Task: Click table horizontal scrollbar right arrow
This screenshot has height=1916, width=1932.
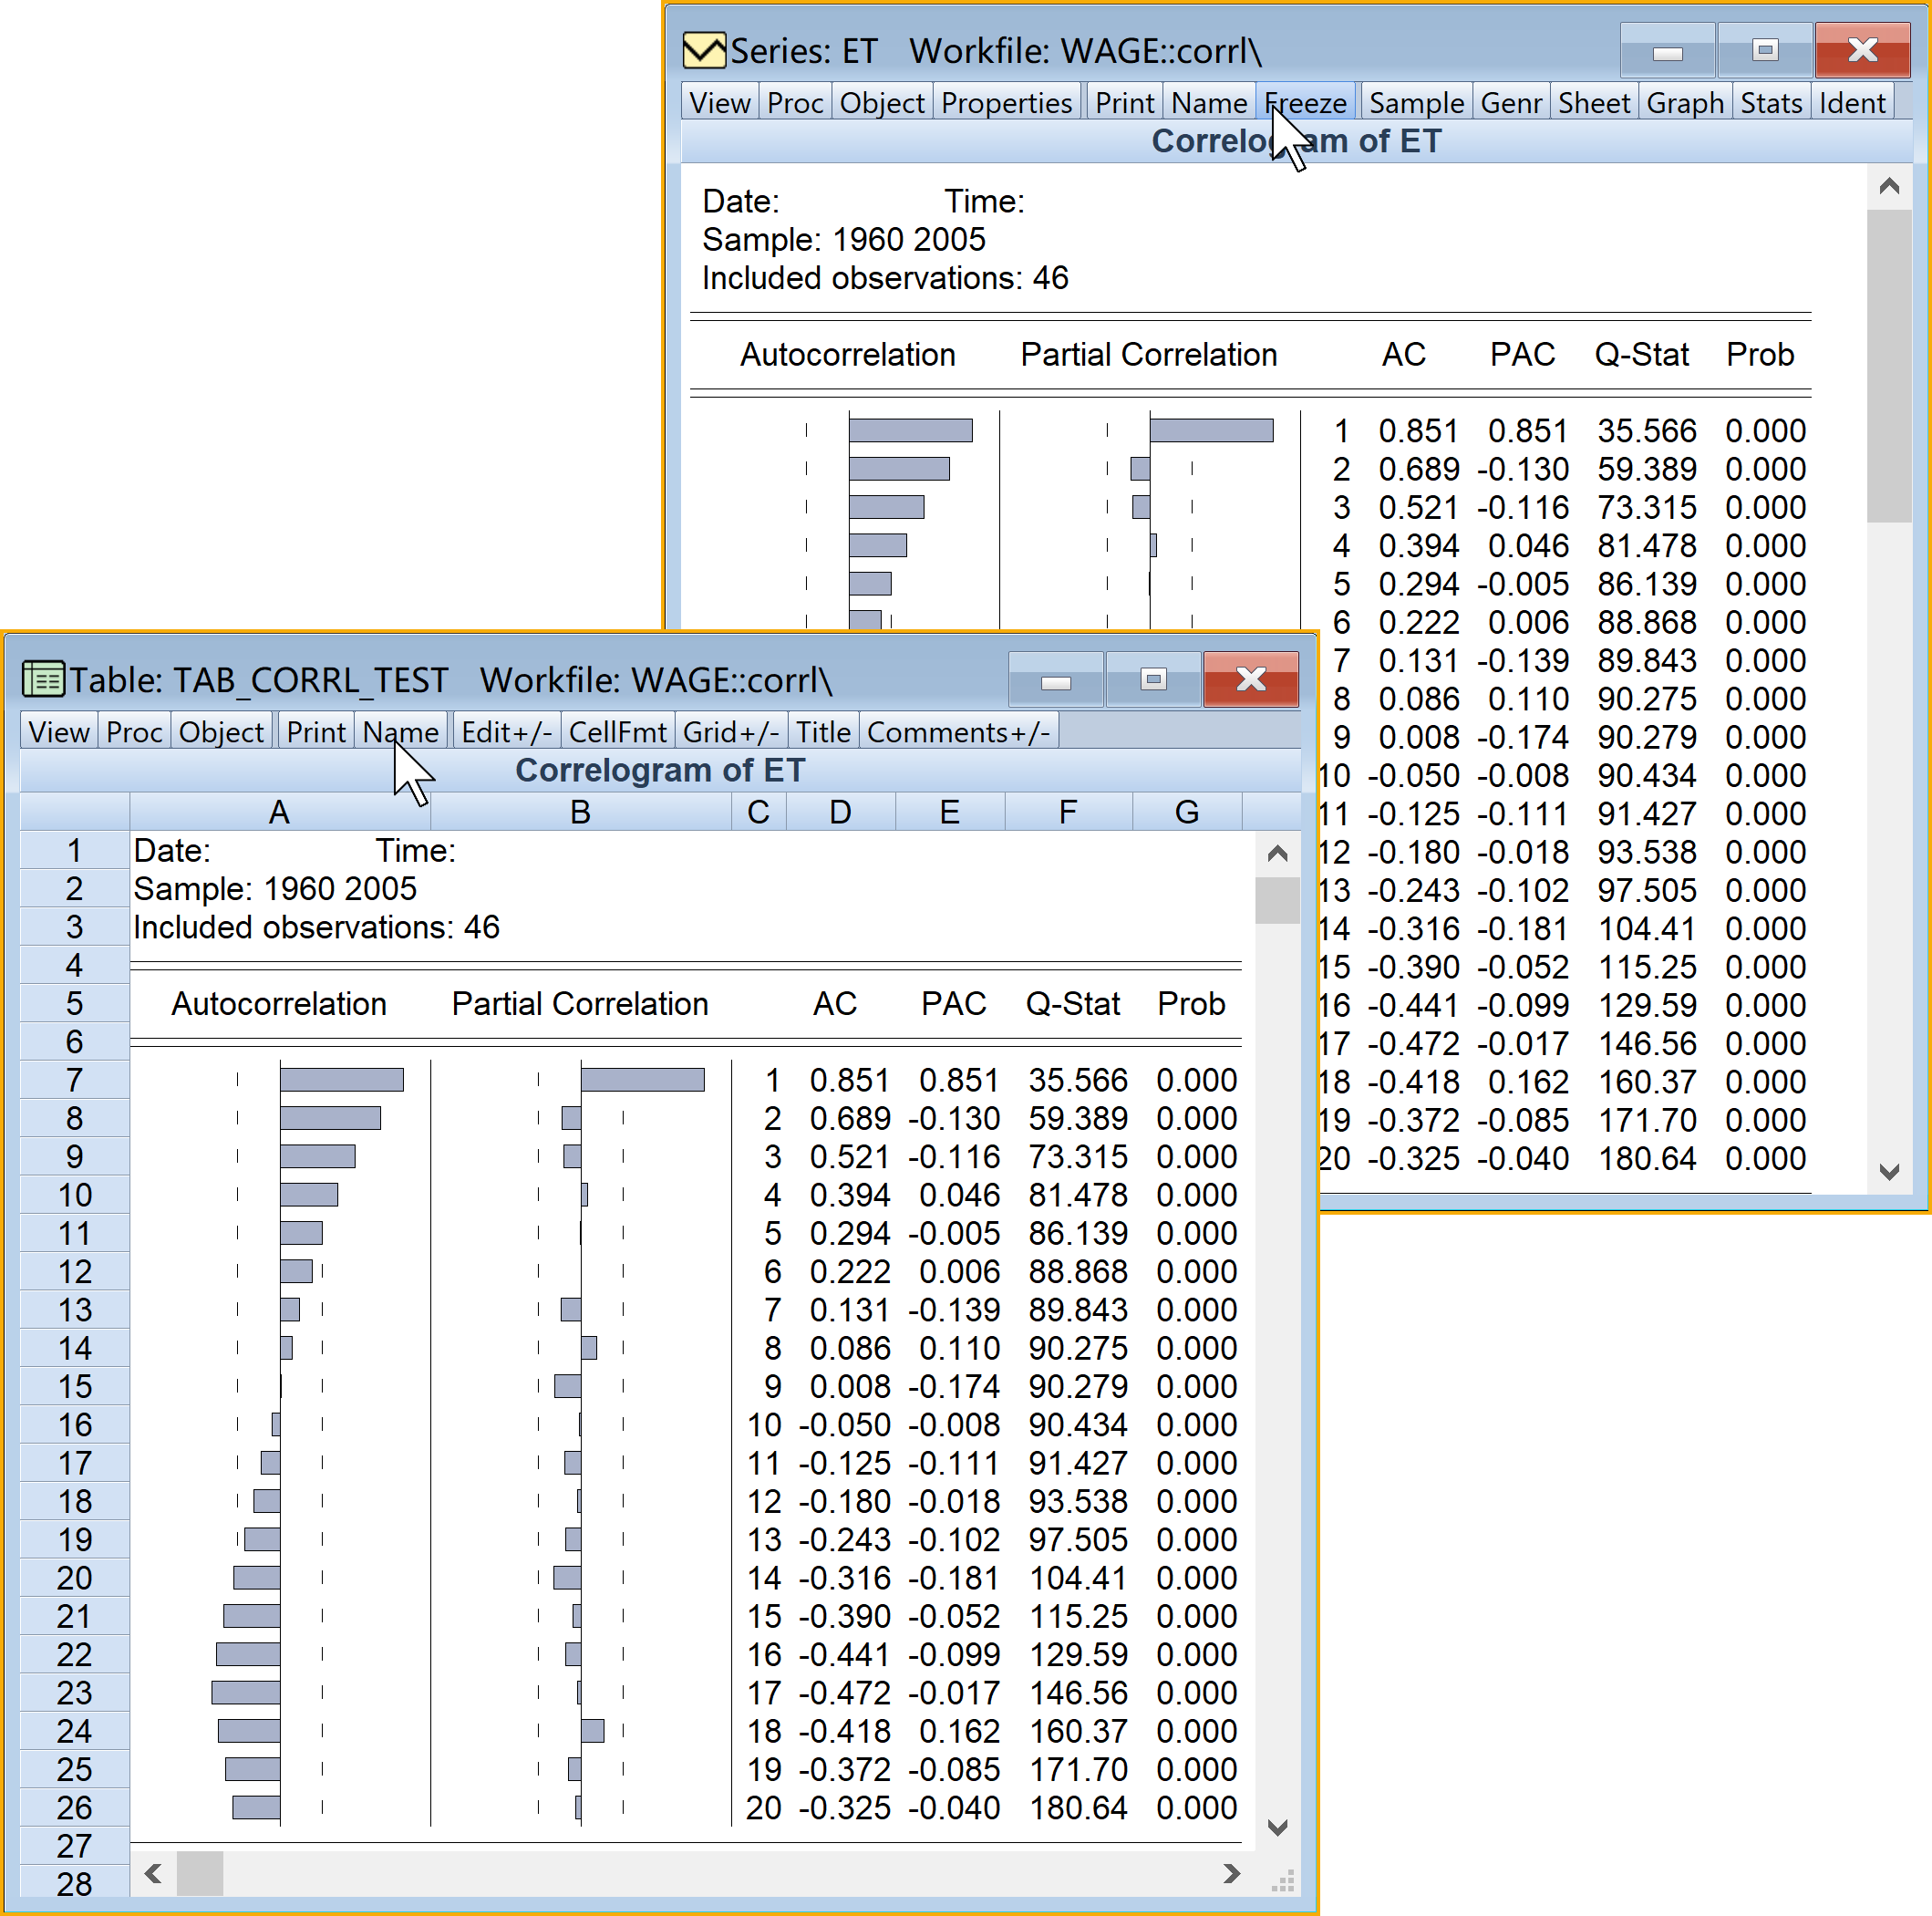Action: pyautogui.click(x=1231, y=1873)
